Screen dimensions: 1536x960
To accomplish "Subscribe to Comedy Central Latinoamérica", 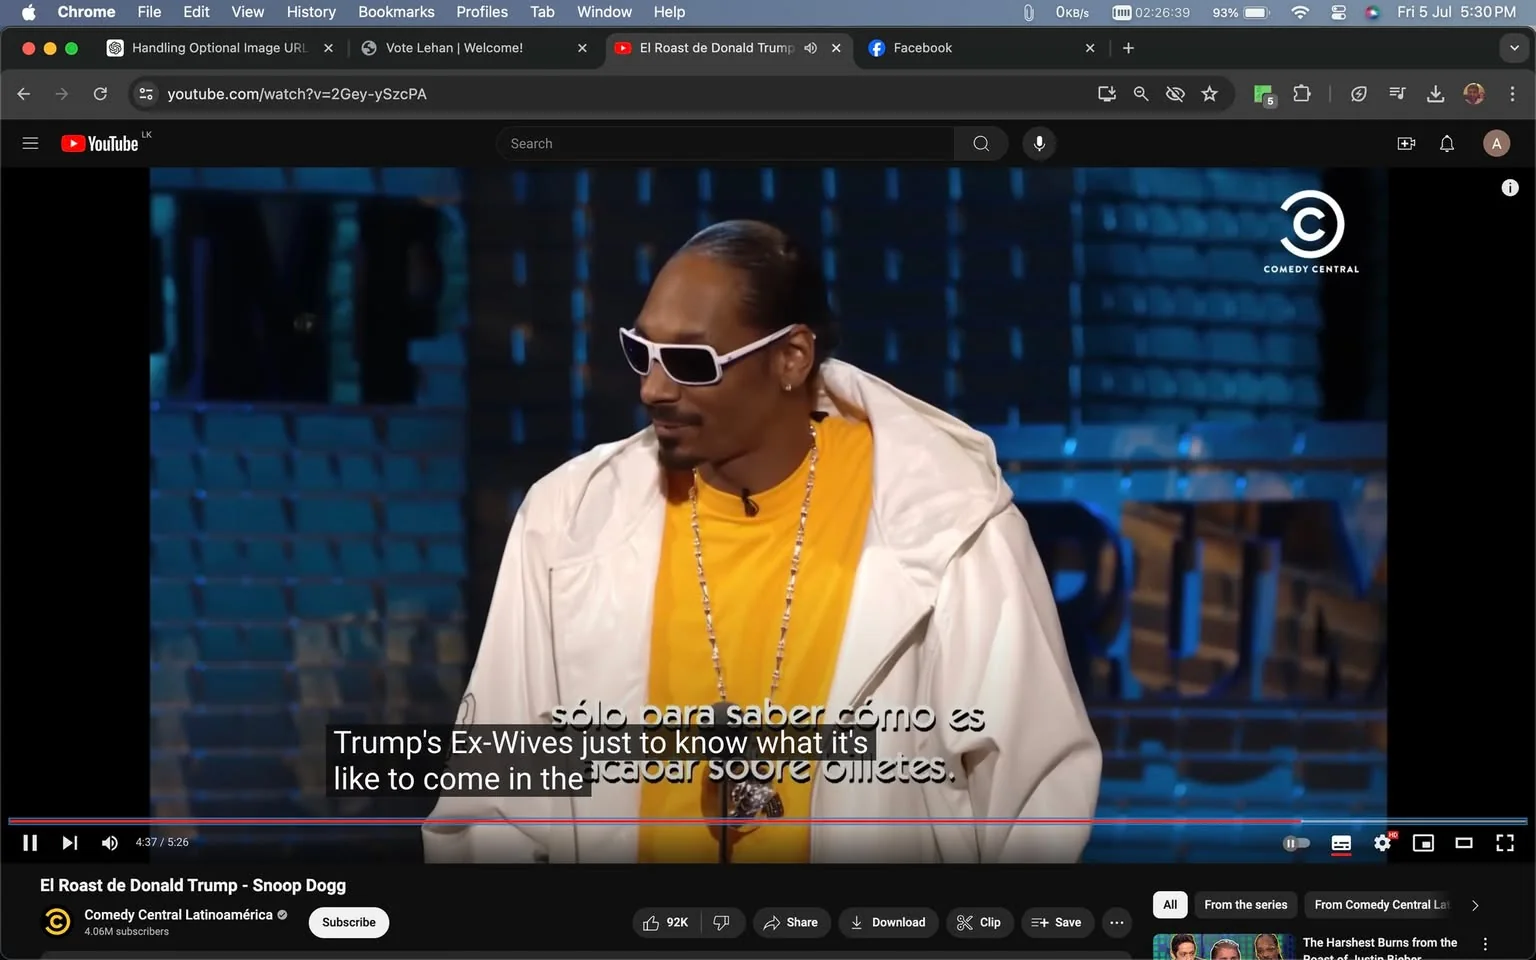I will tap(349, 922).
